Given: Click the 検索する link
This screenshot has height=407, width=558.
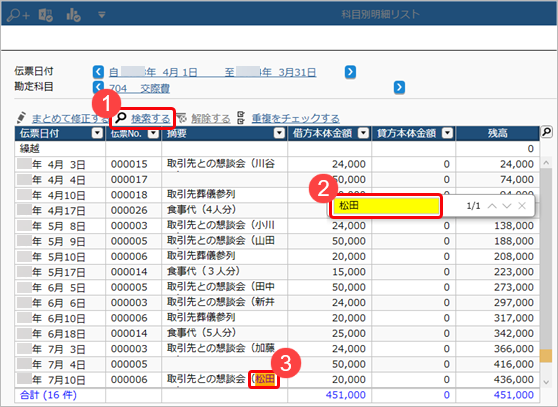Looking at the screenshot, I should [151, 118].
